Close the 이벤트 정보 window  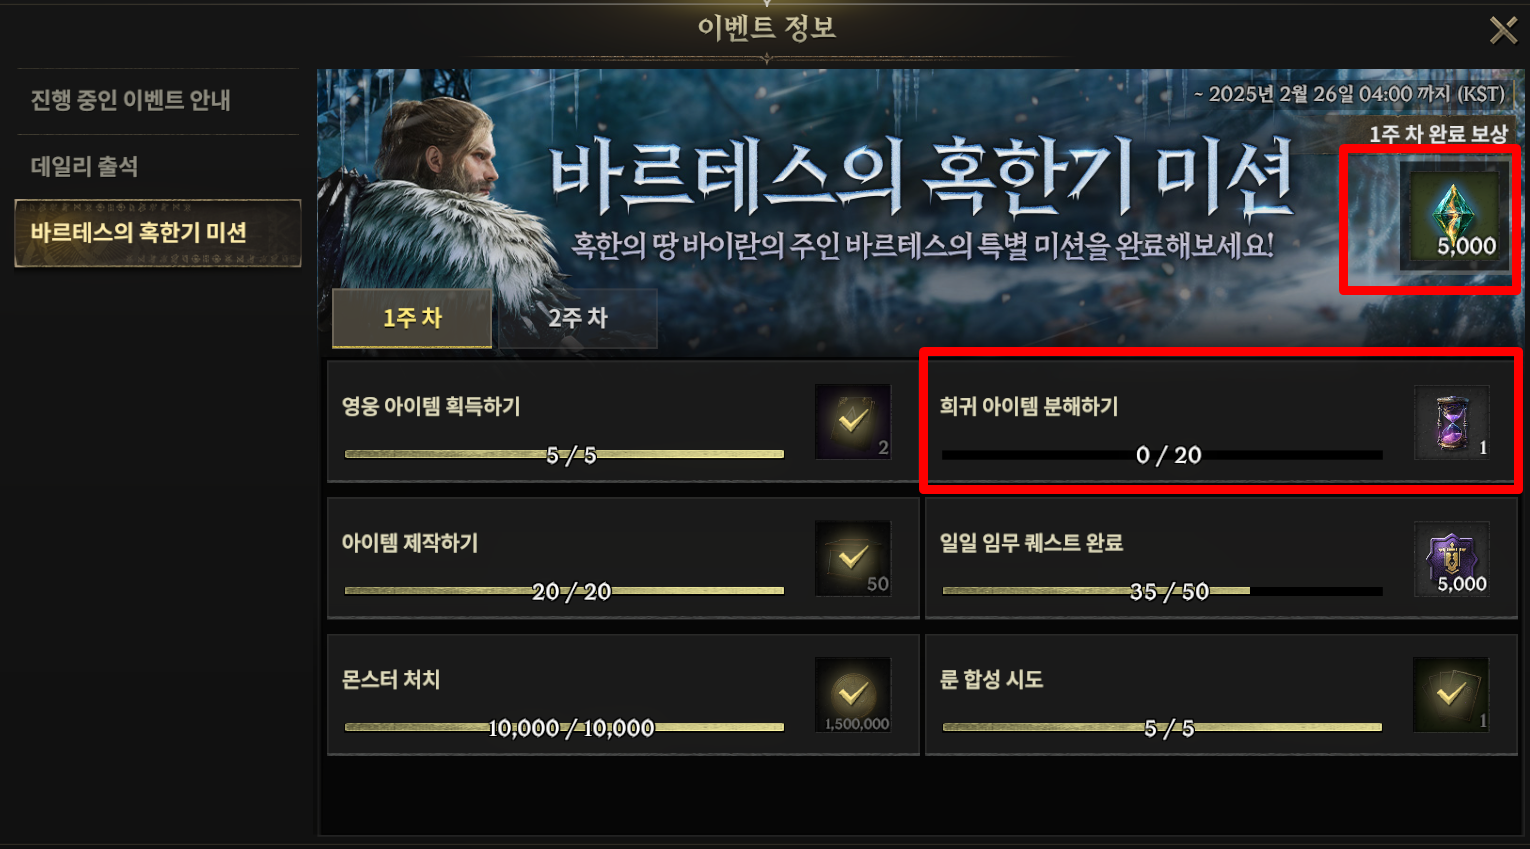(1503, 30)
